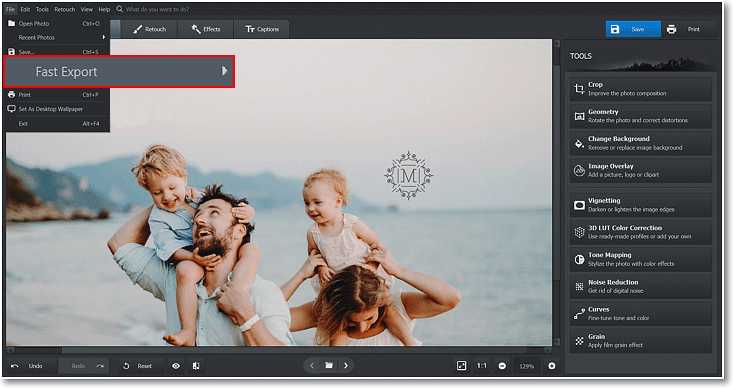Go to next photo arrow
This screenshot has height=388, width=733.
click(x=346, y=366)
